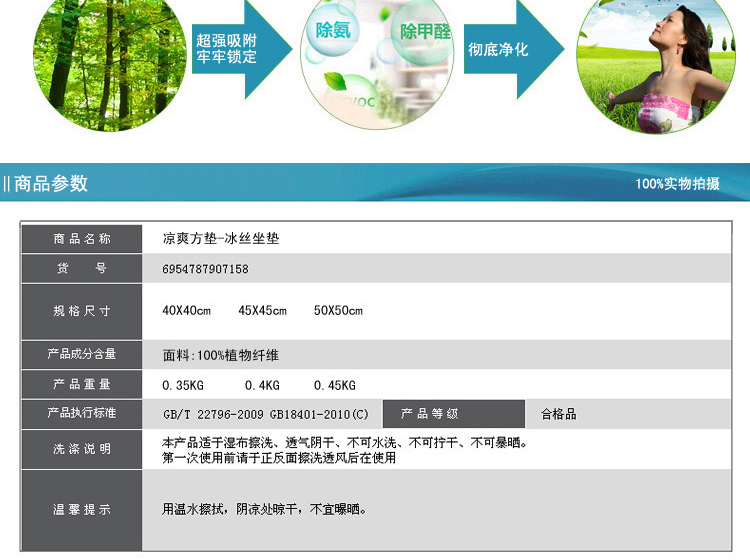
Task: Click the 除氨 bubble
Action: coord(332,31)
